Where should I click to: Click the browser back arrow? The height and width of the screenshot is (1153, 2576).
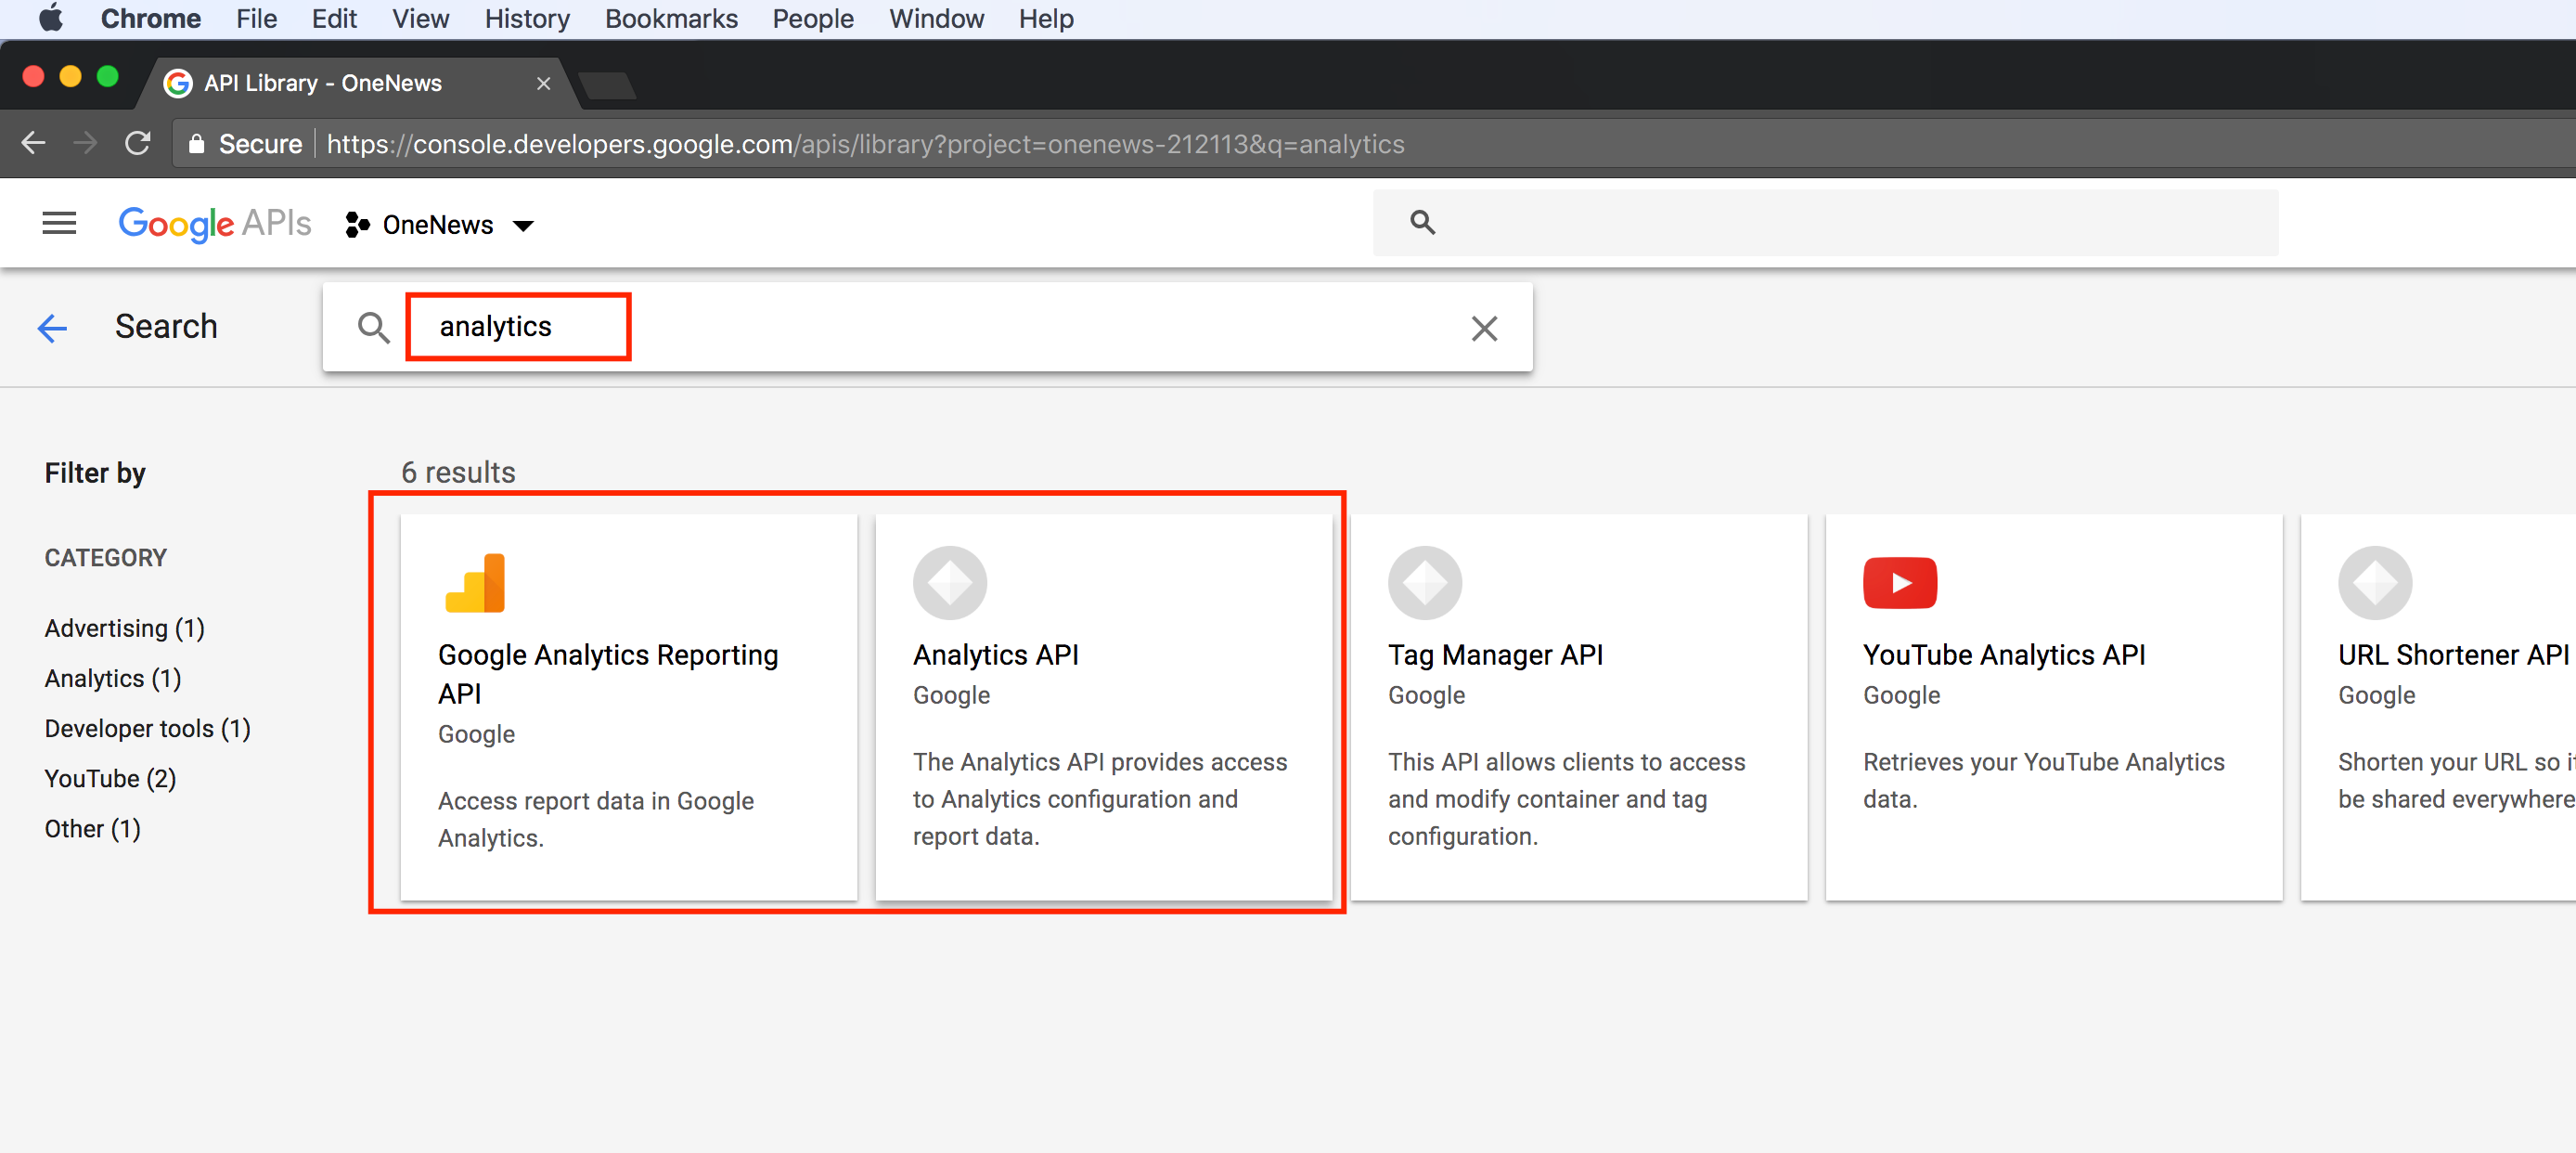point(33,144)
